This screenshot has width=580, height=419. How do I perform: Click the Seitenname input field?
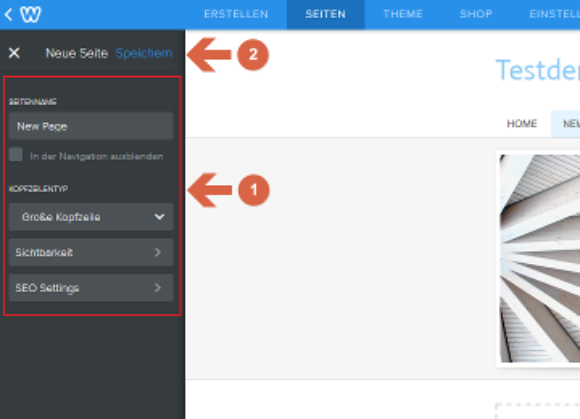tap(91, 126)
